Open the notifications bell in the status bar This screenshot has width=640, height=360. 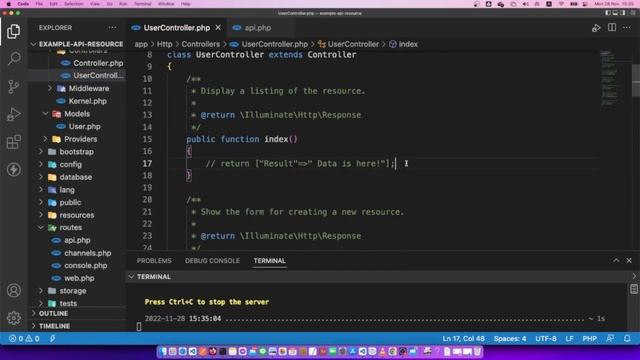(627, 338)
